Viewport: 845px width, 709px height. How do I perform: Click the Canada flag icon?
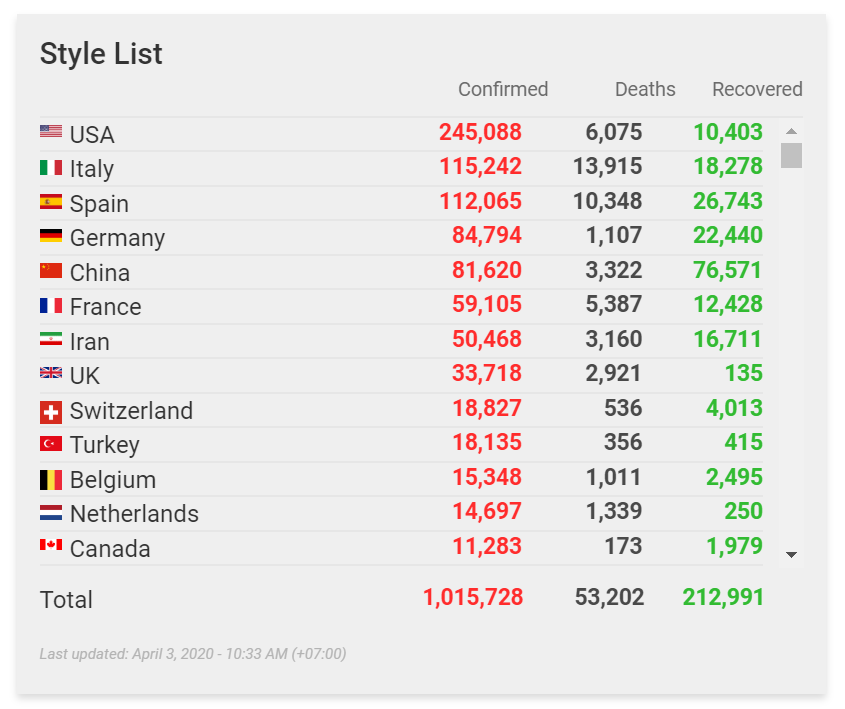click(51, 546)
